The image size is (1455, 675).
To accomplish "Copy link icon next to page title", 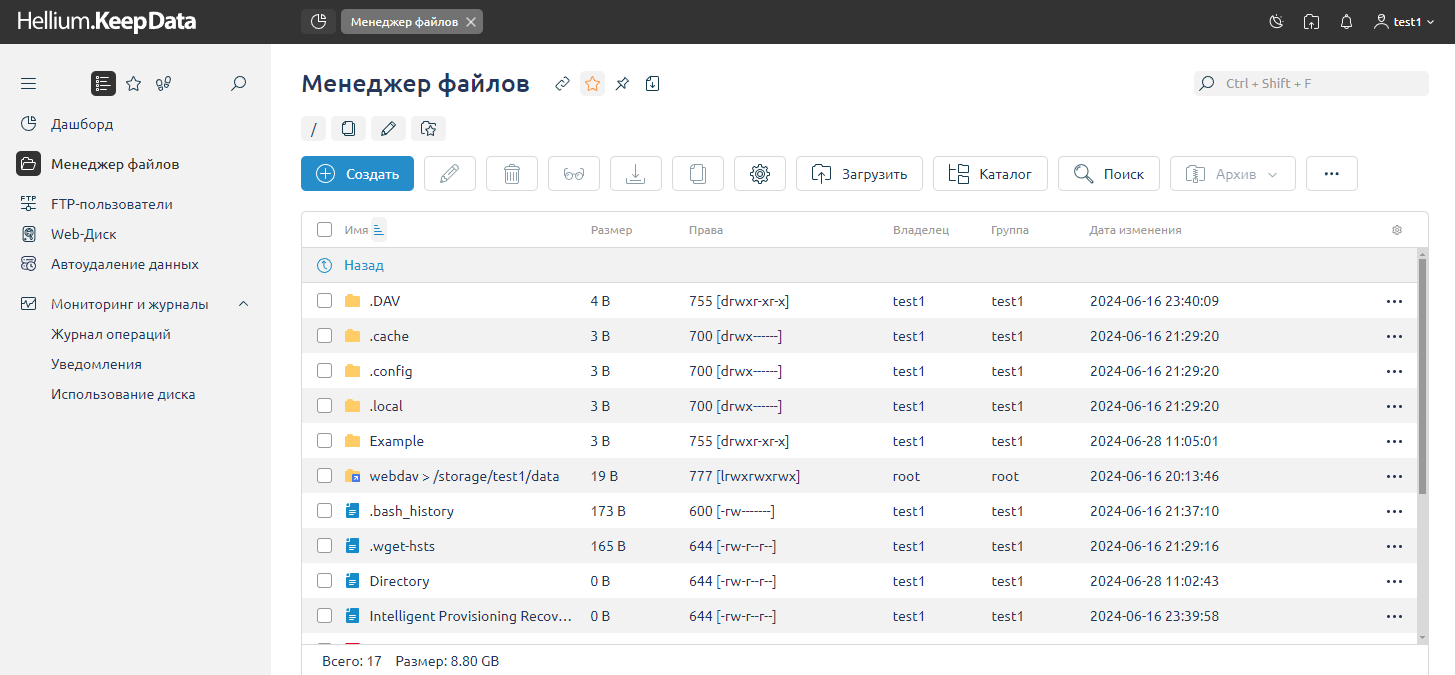I will pos(562,84).
